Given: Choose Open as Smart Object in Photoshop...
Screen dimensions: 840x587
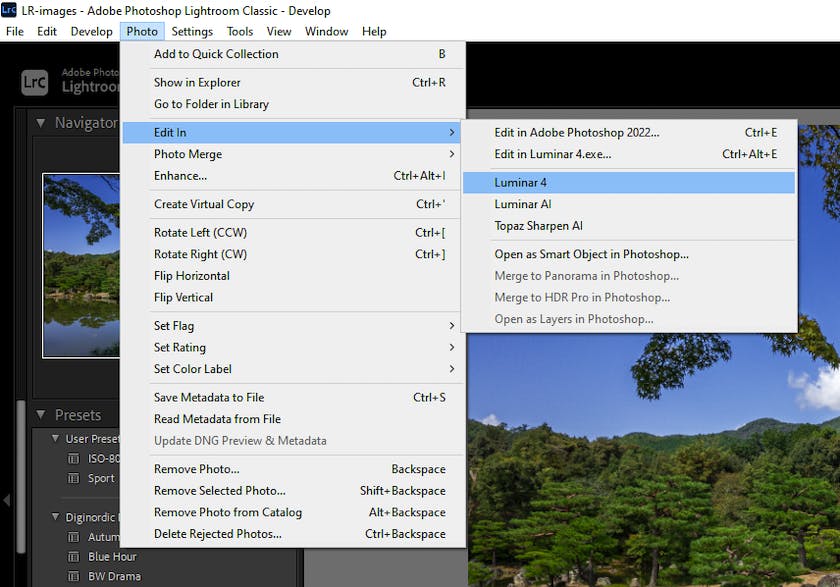Looking at the screenshot, I should pos(629,254).
